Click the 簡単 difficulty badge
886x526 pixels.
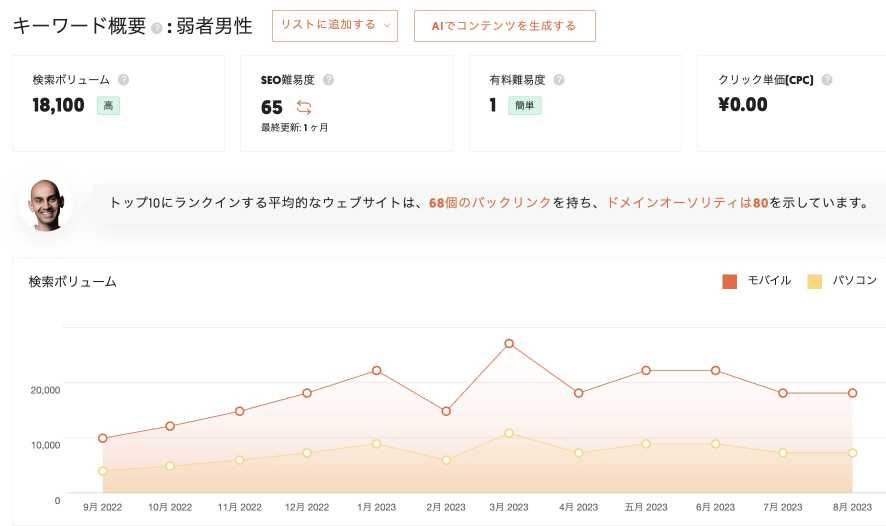coord(524,106)
